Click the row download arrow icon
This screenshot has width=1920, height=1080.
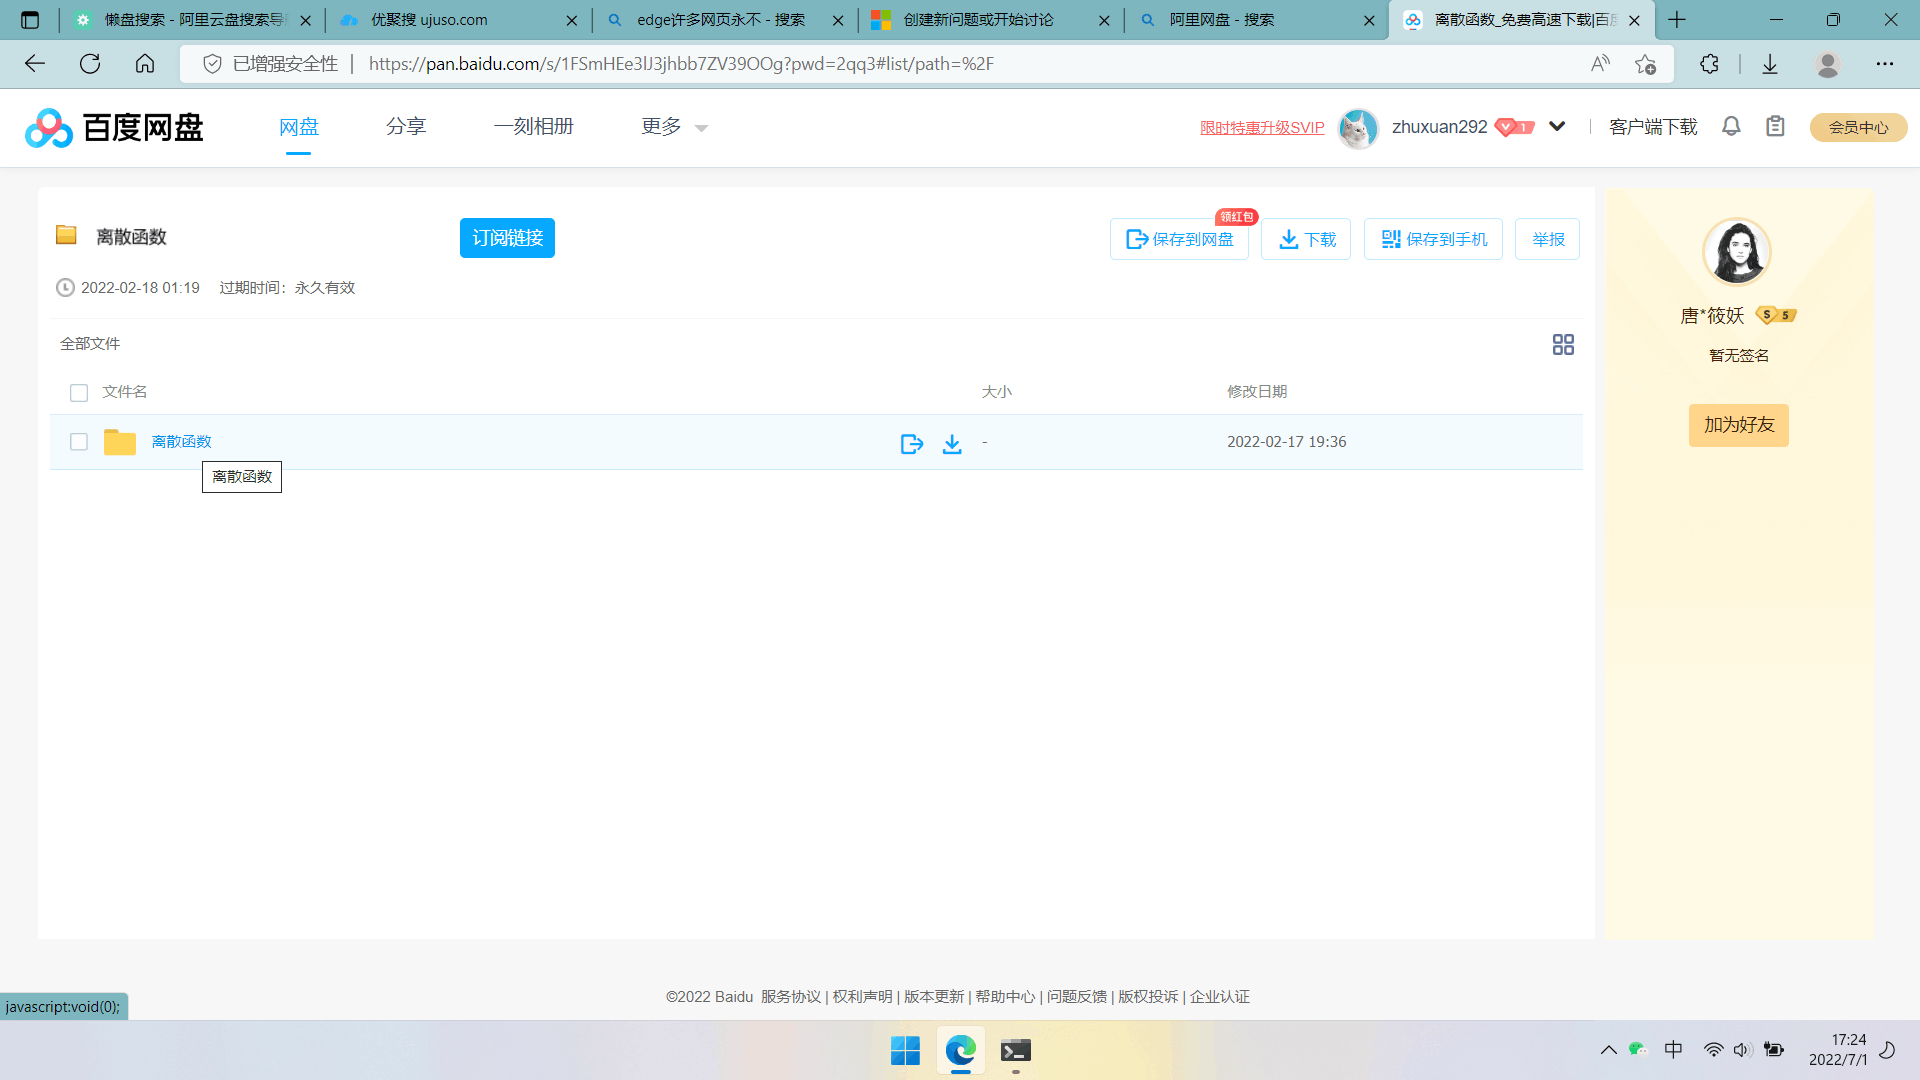point(952,443)
